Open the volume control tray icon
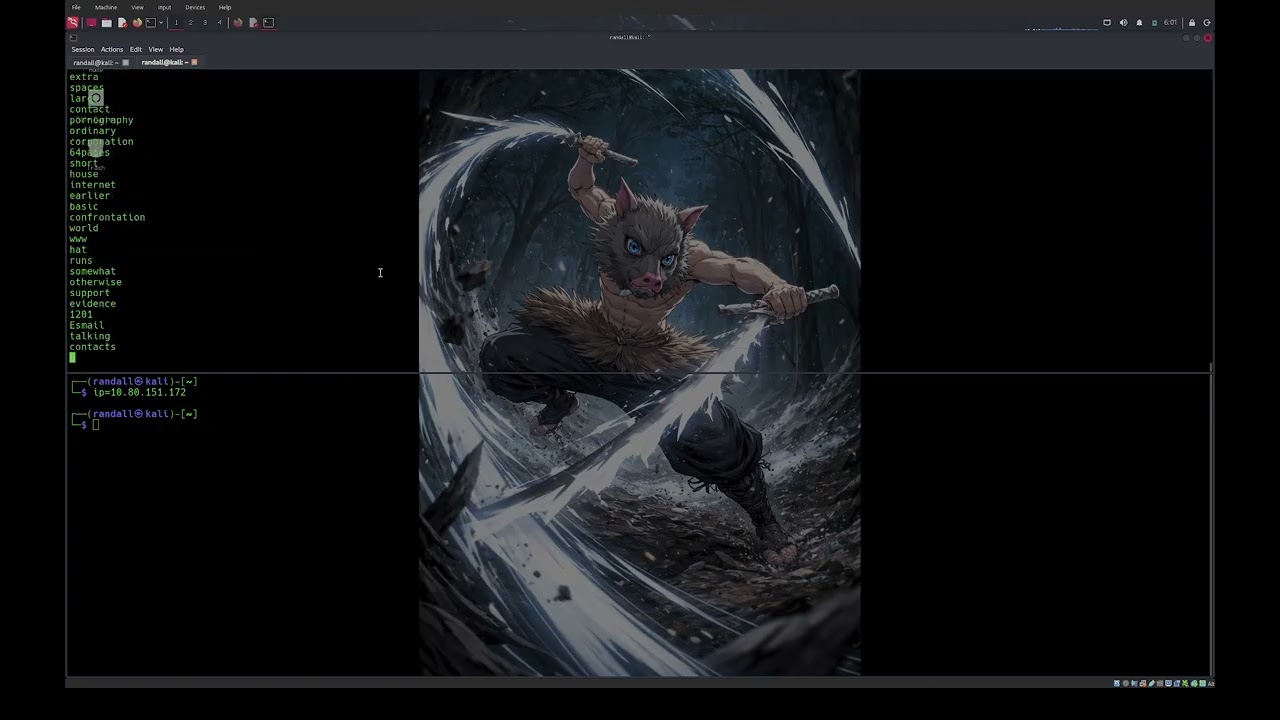1280x720 pixels. [x=1123, y=22]
